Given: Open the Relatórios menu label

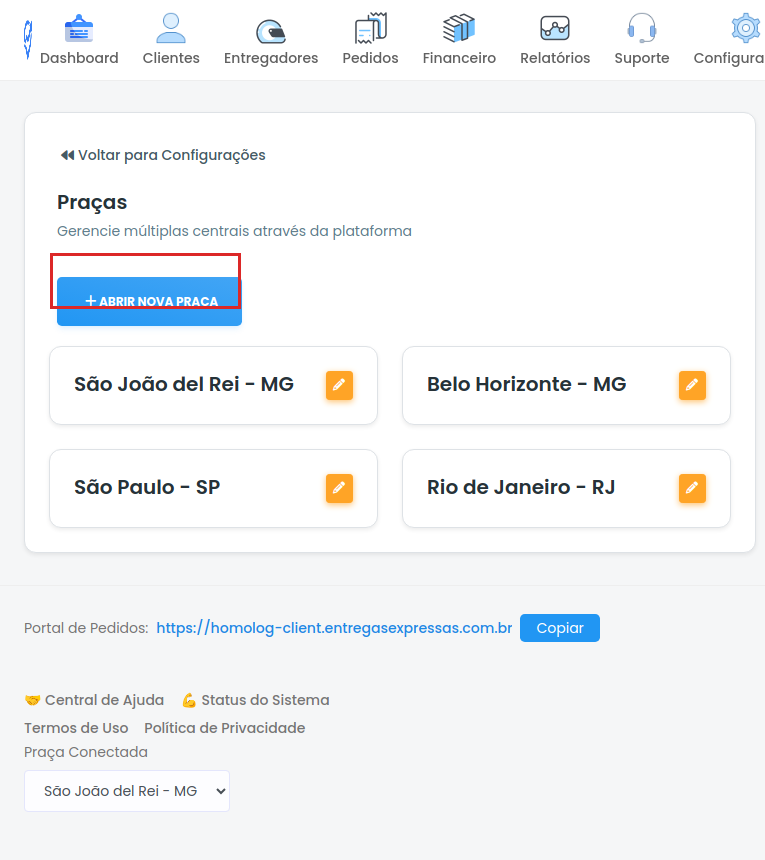Looking at the screenshot, I should [555, 58].
